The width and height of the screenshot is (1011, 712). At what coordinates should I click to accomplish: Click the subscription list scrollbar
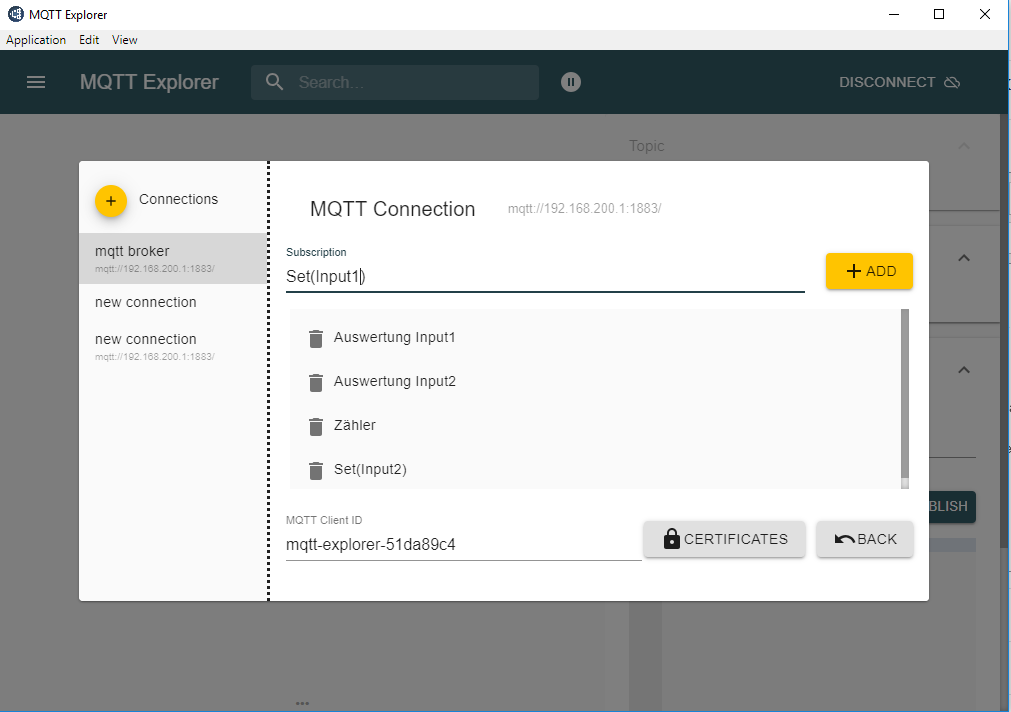click(905, 395)
